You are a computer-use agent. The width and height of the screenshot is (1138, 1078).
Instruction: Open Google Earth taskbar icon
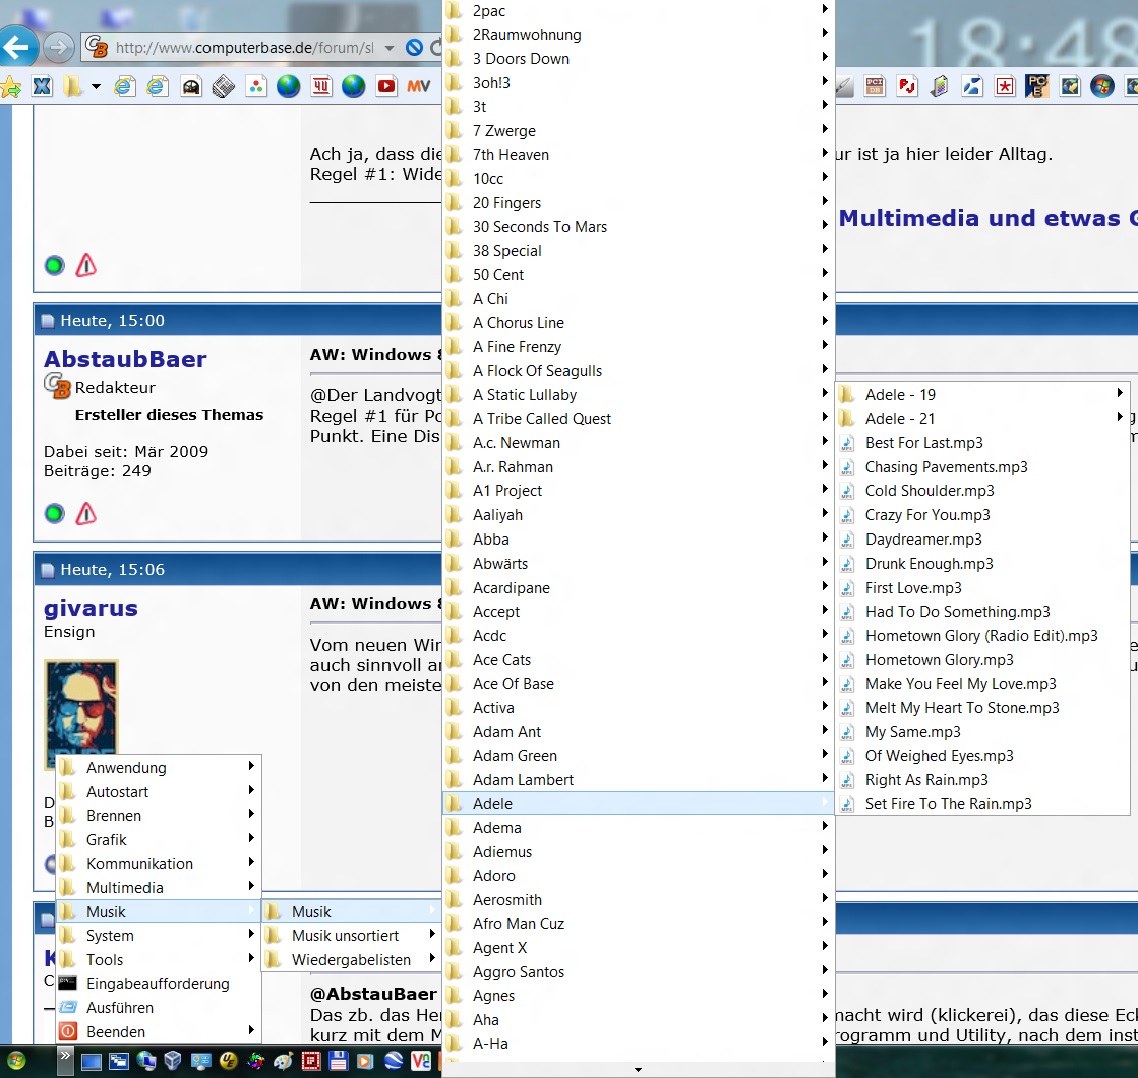tap(393, 1061)
